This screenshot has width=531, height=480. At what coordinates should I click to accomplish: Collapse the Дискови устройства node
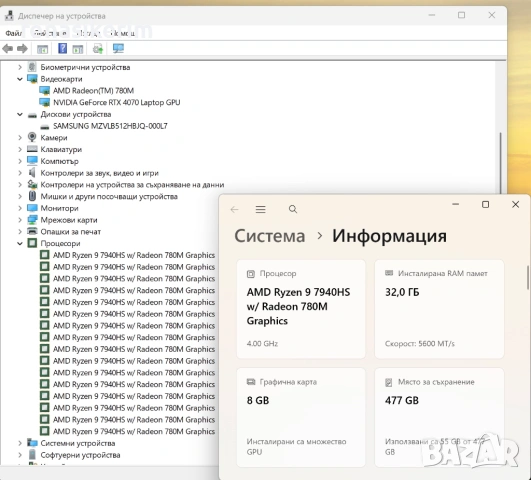20,114
